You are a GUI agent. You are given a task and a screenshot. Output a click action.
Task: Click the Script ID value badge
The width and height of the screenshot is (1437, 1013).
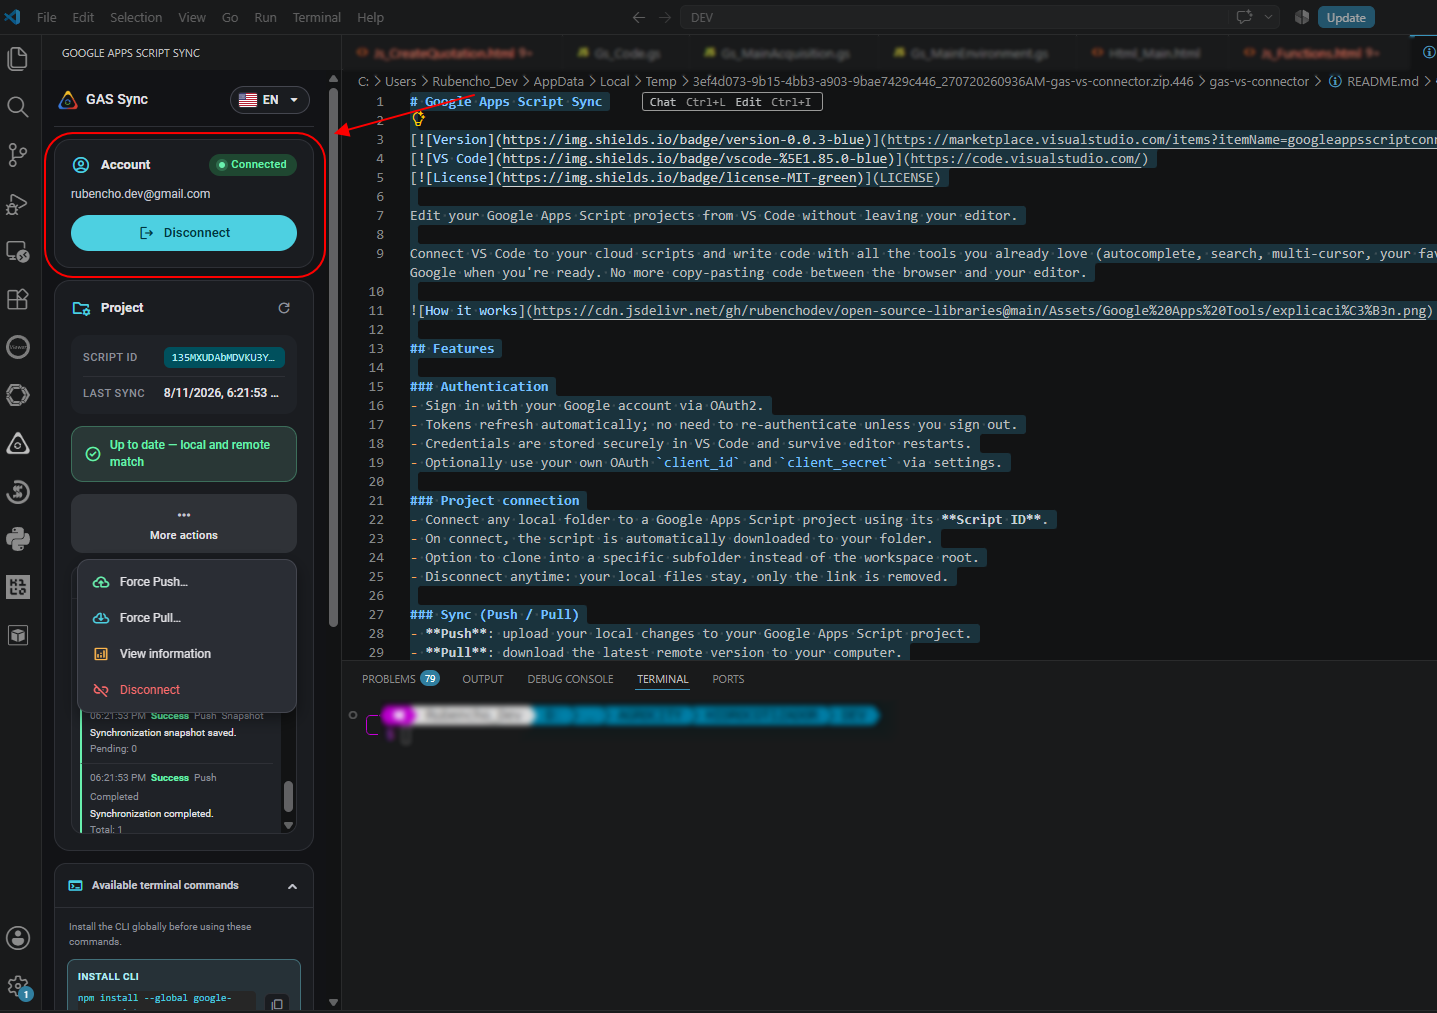point(224,357)
